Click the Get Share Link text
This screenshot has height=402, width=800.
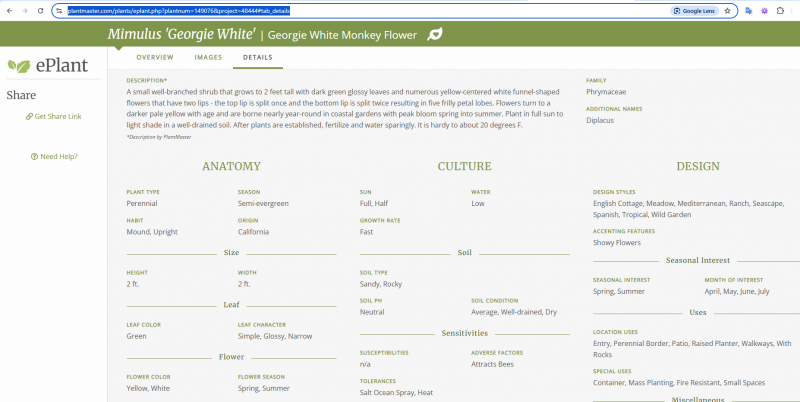click(x=58, y=117)
